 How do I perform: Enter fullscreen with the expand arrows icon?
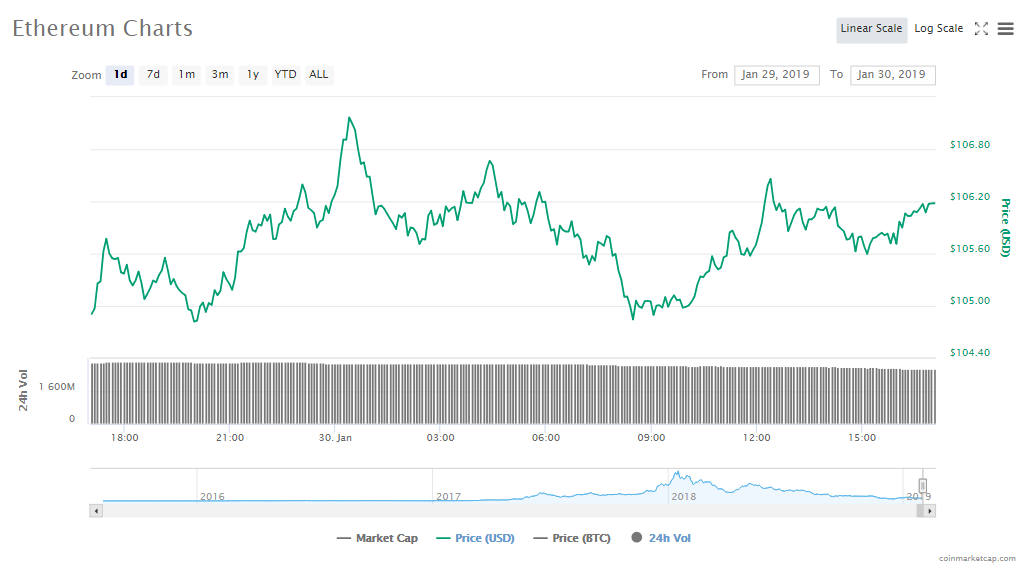[981, 29]
